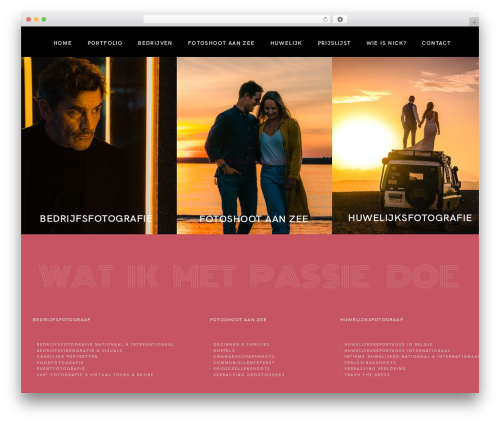
Task: Click Huwelijksreportages in België list item
Action: pyautogui.click(x=386, y=344)
